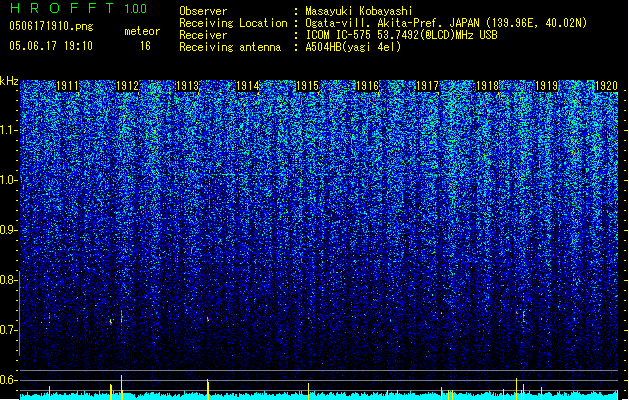Viewport: 629px width, 400px height.
Task: Click the tallest yellow power spike at 1912
Action: (122, 387)
